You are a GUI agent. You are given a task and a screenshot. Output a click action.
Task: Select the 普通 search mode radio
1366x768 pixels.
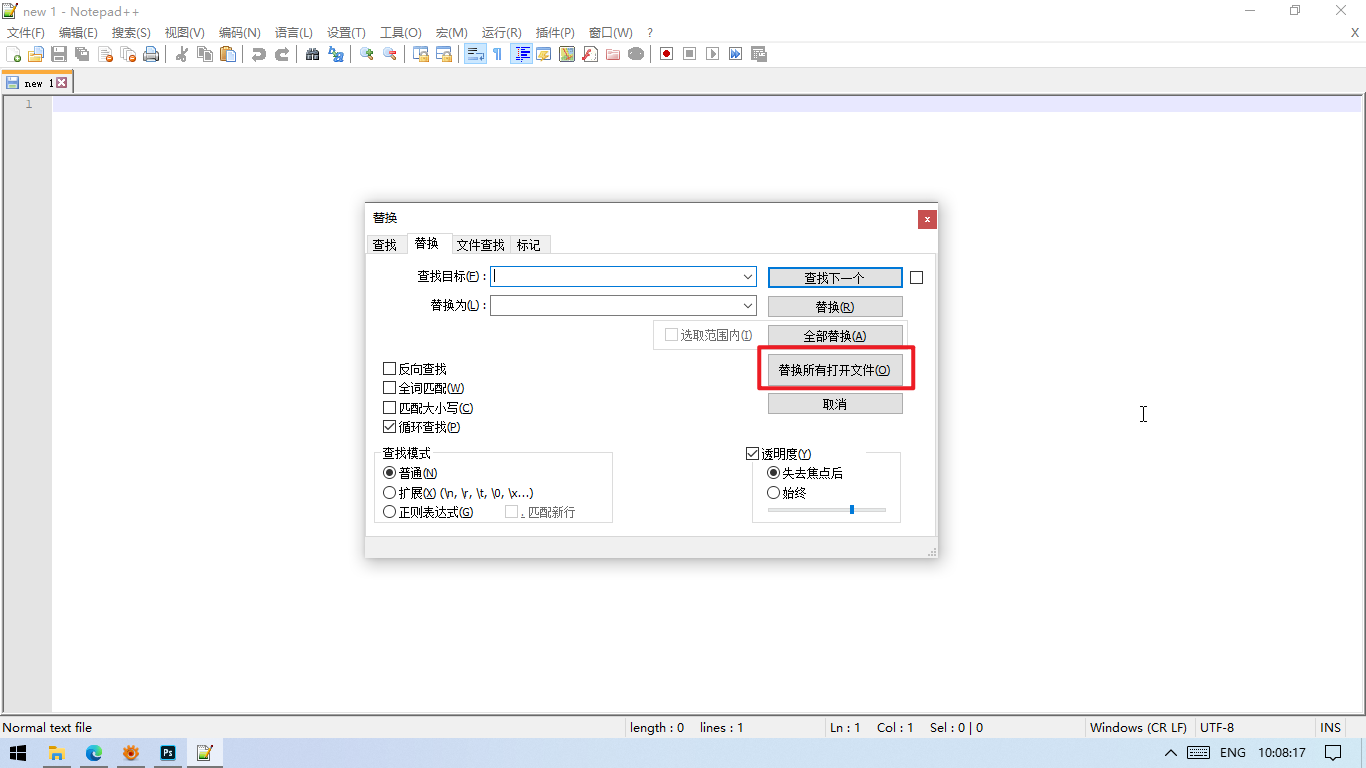pos(390,473)
